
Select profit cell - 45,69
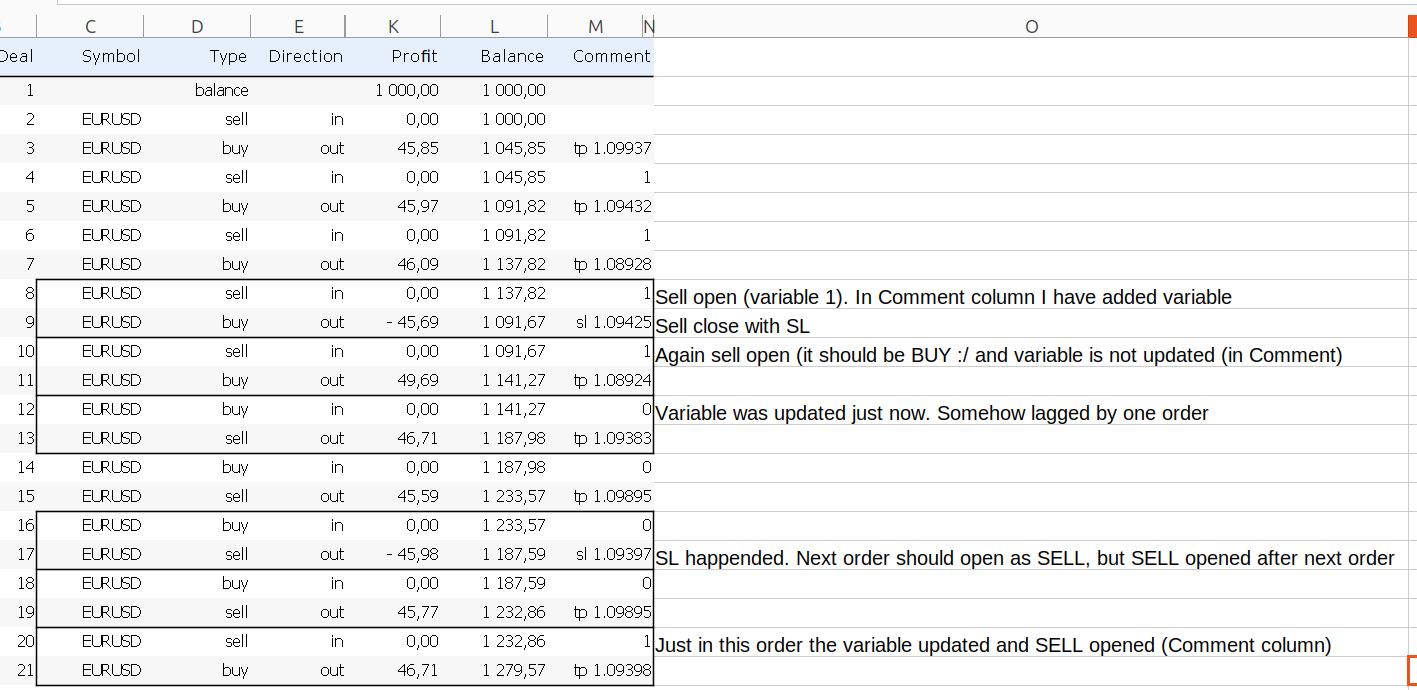(x=413, y=322)
